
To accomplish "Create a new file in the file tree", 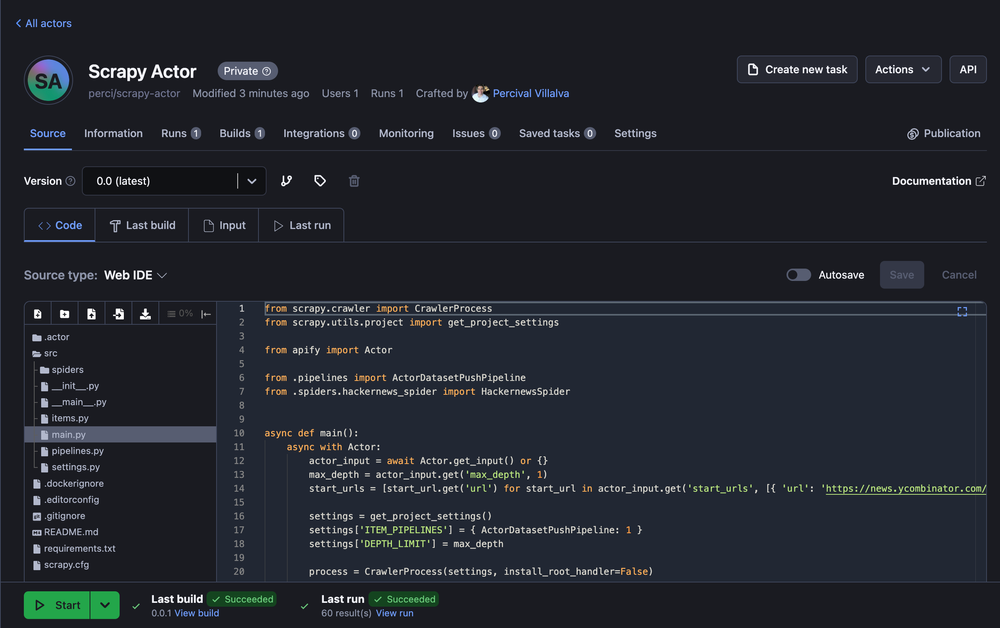I will [x=37, y=313].
